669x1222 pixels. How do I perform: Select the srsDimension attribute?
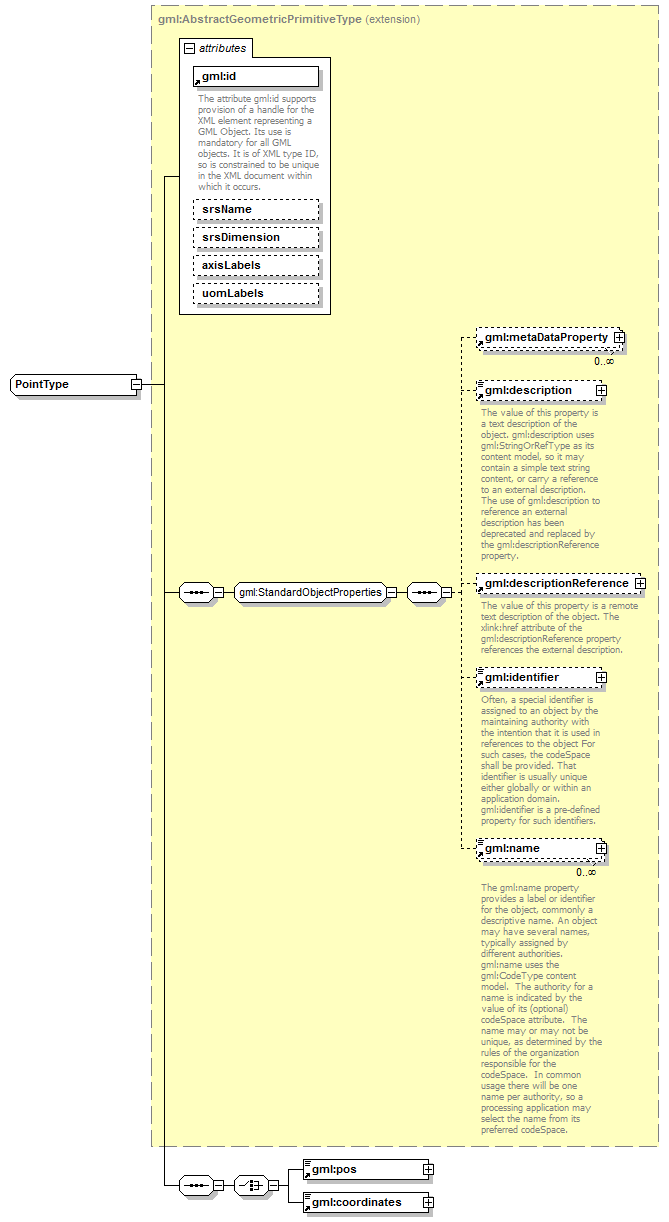click(256, 237)
